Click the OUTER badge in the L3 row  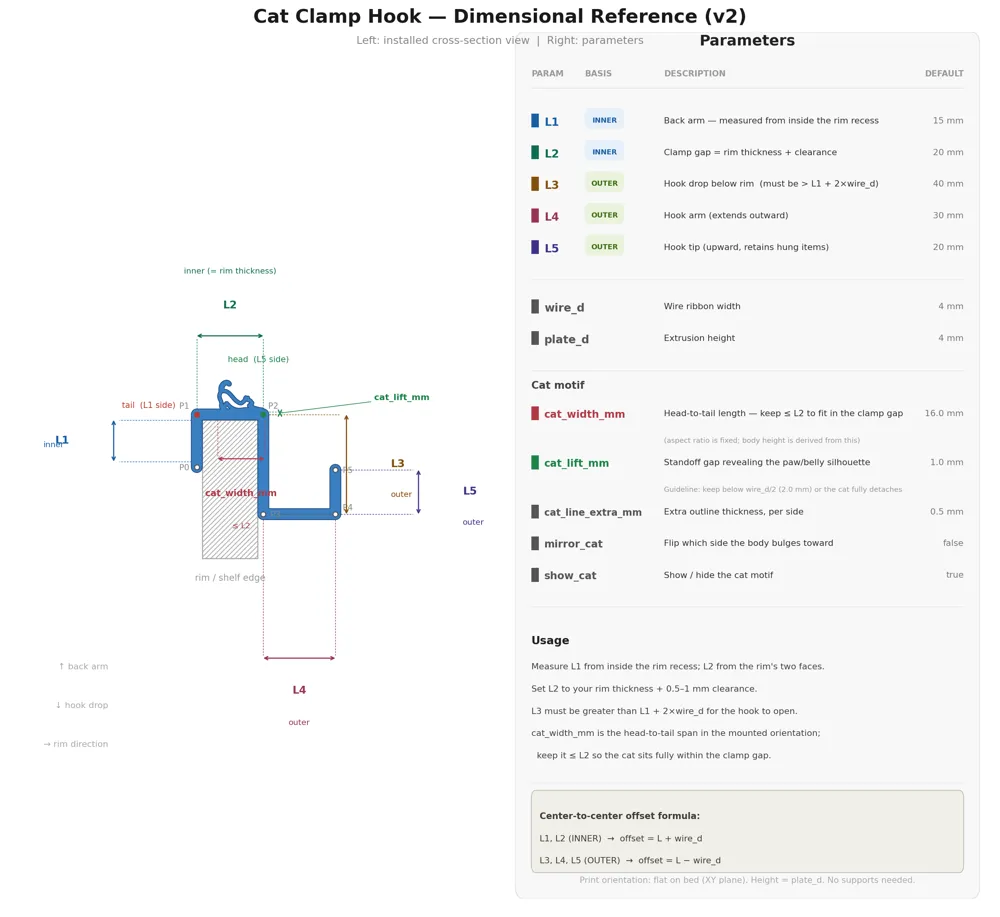coord(604,183)
